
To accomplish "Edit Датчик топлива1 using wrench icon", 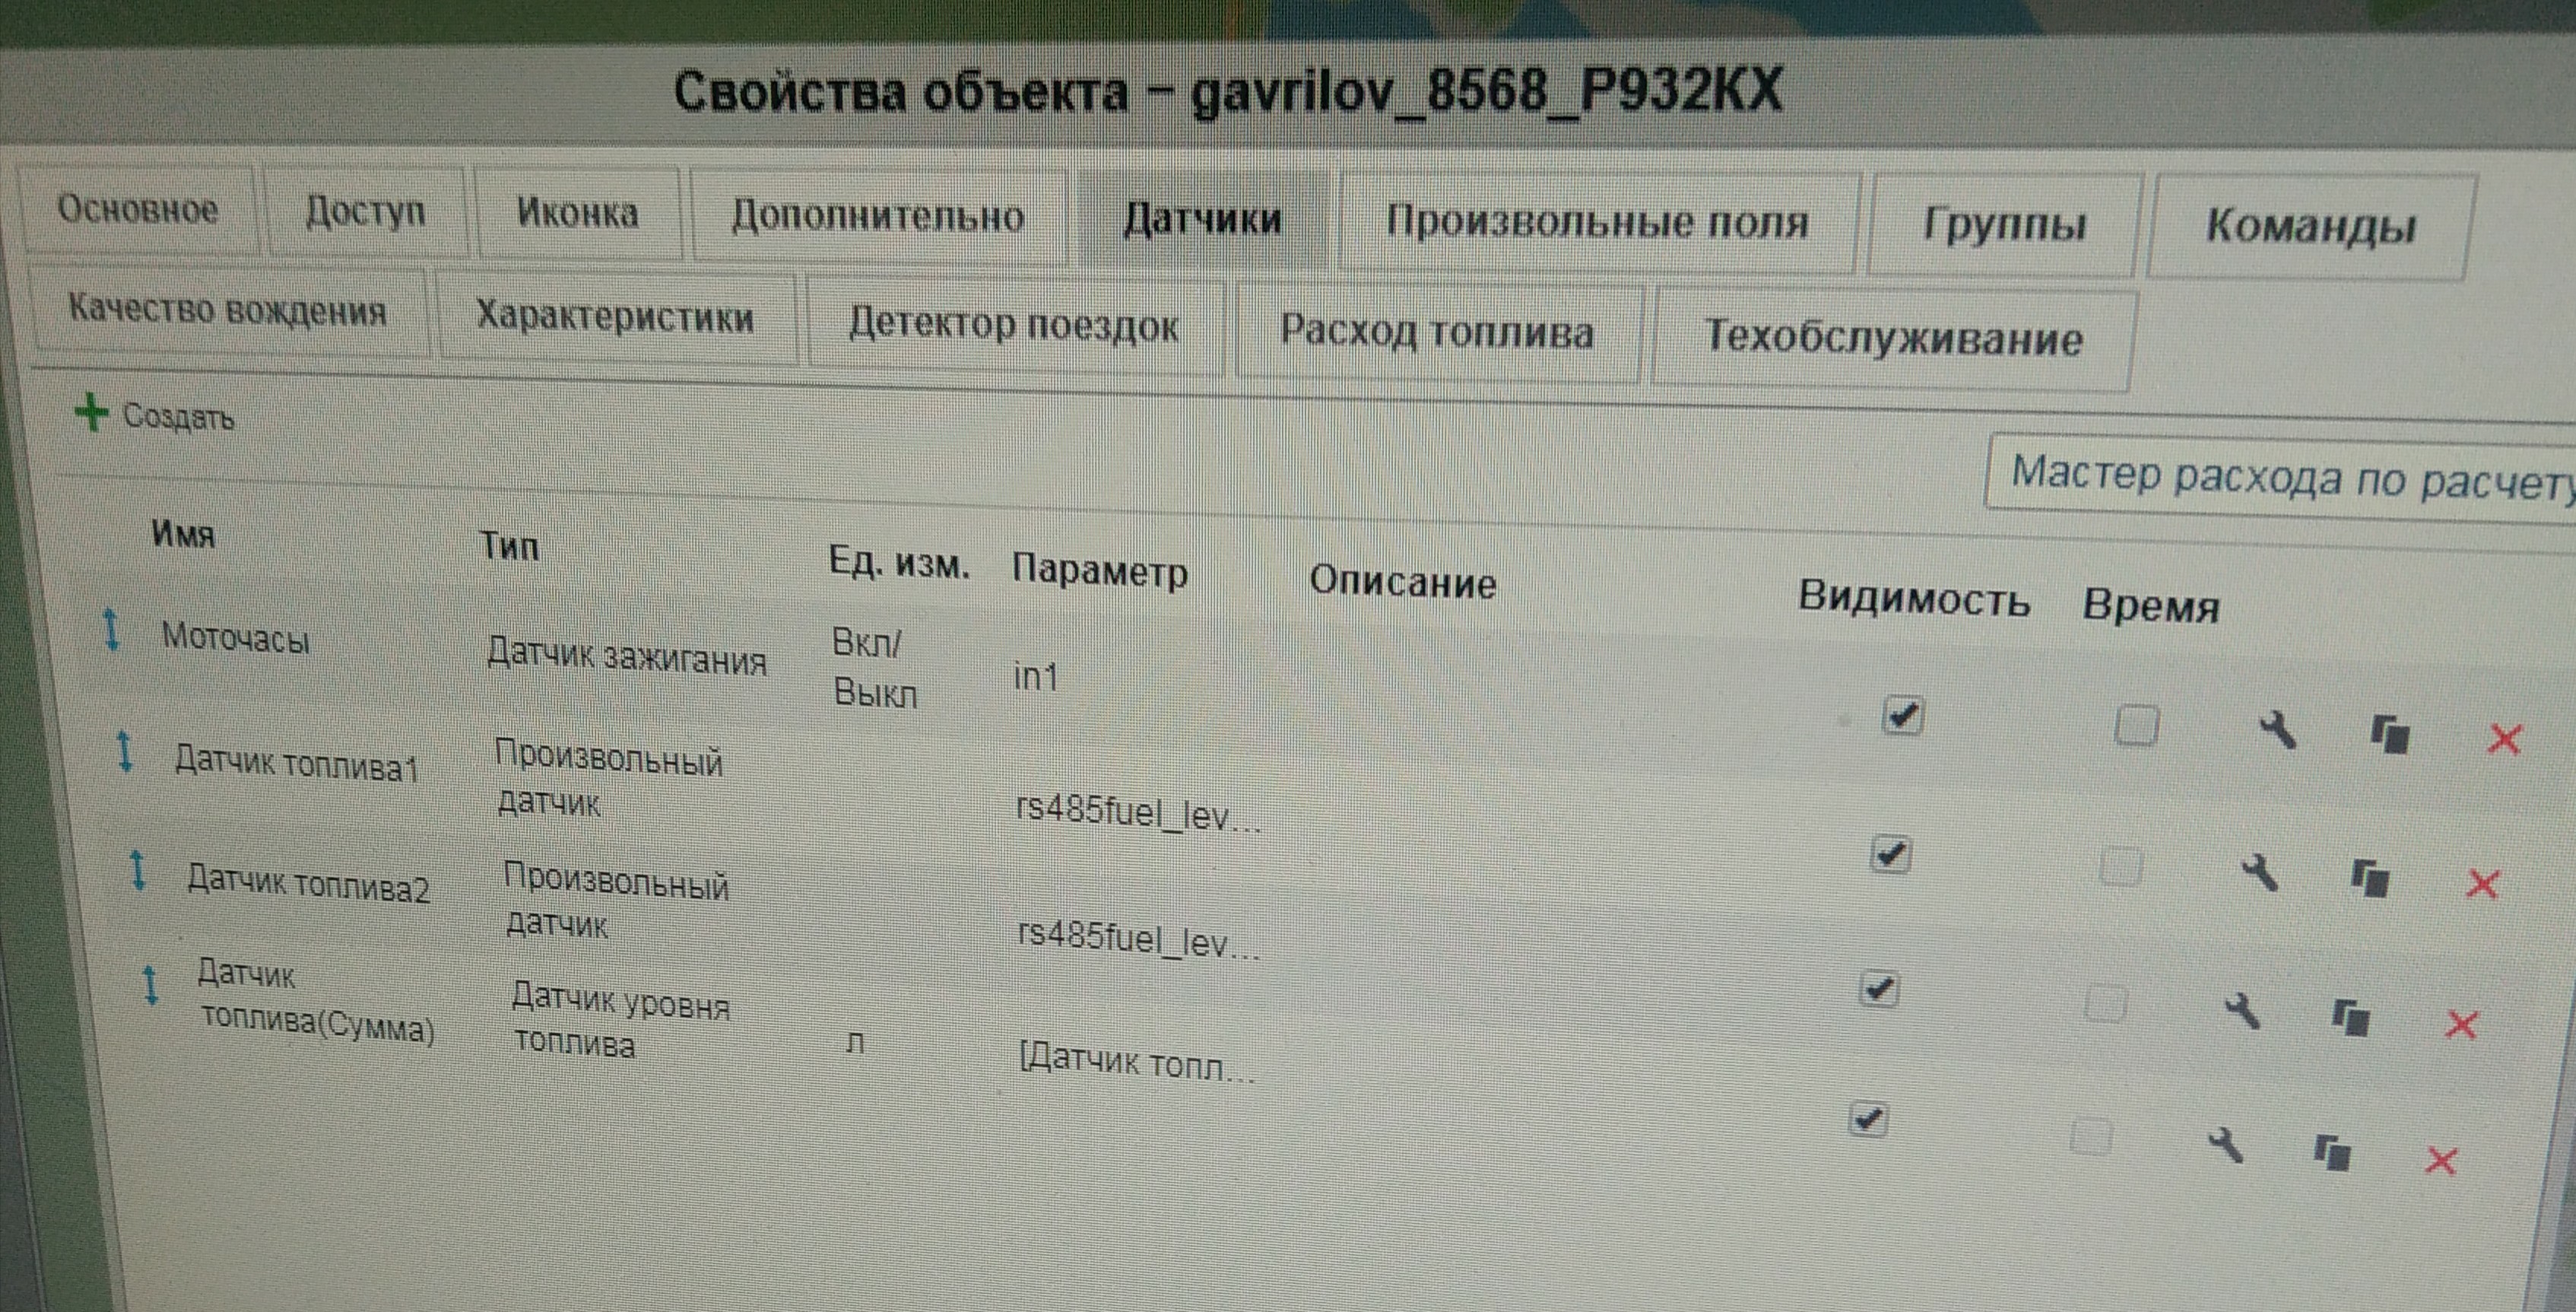I will tap(2258, 872).
